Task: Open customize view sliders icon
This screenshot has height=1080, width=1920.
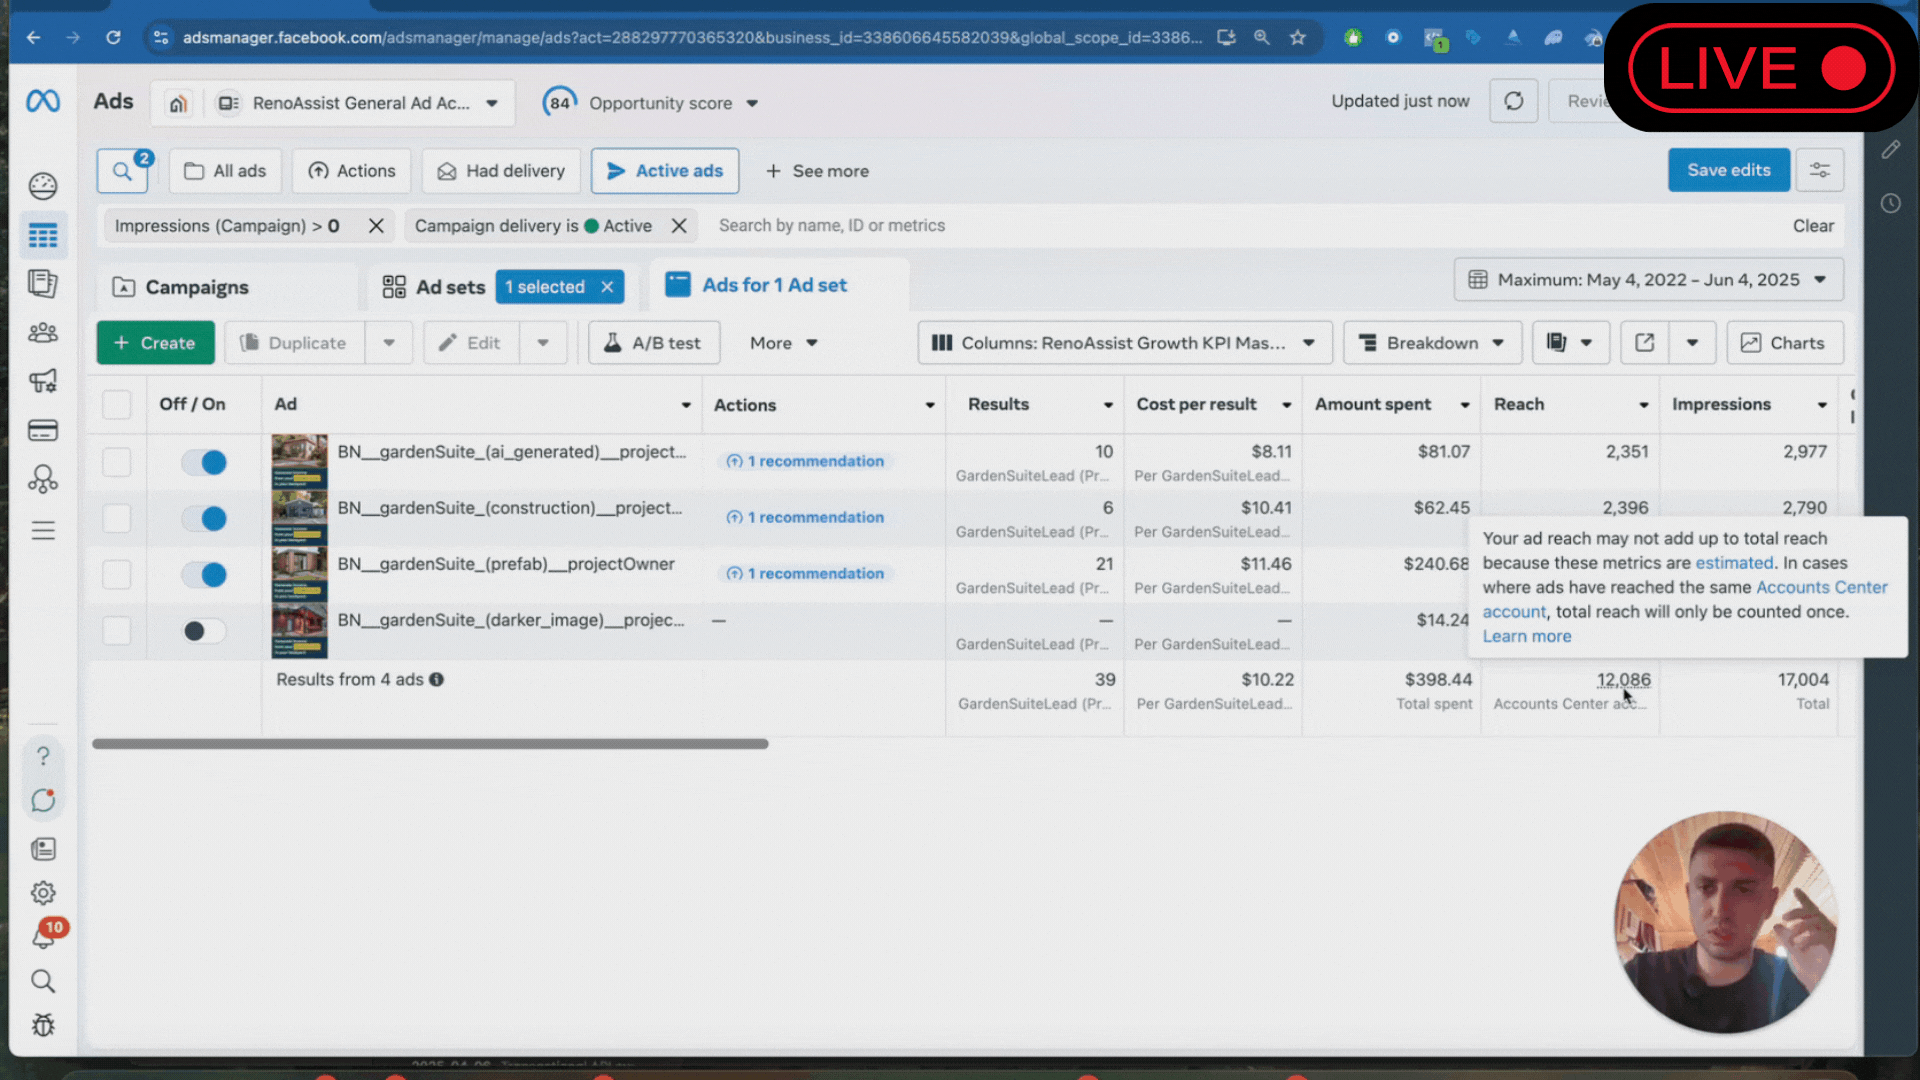Action: click(x=1820, y=170)
